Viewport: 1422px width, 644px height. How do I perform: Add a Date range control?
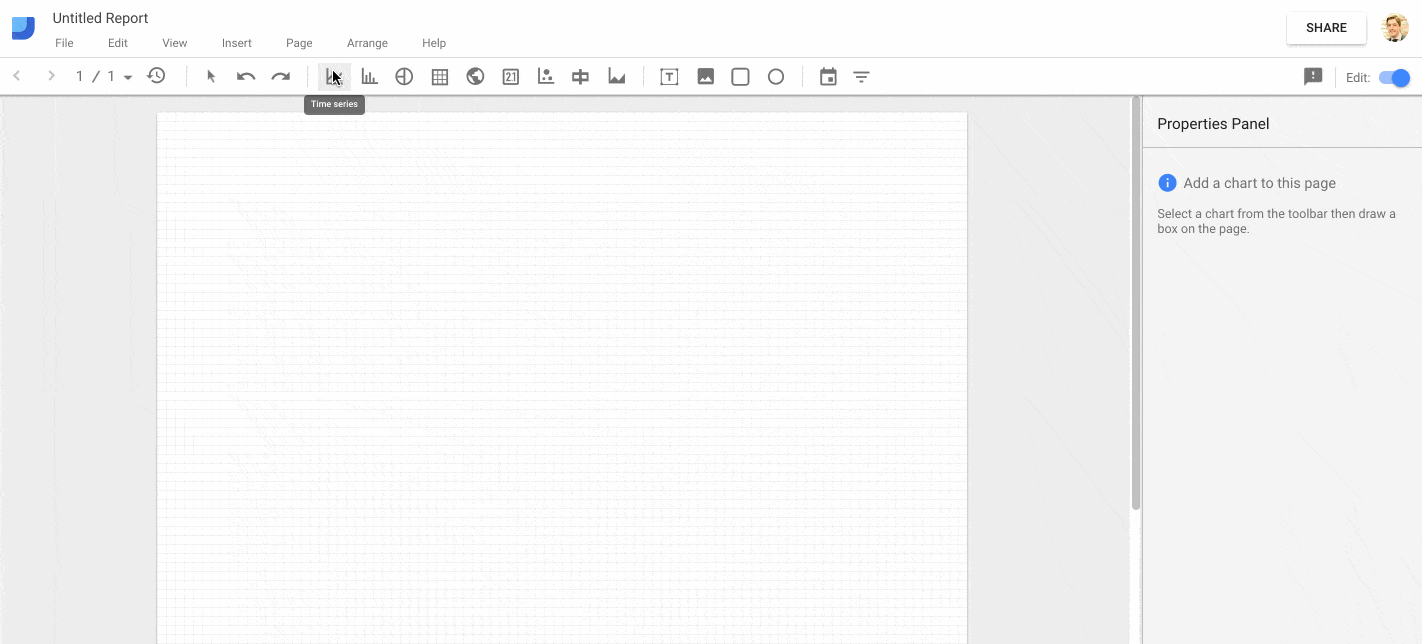point(828,76)
